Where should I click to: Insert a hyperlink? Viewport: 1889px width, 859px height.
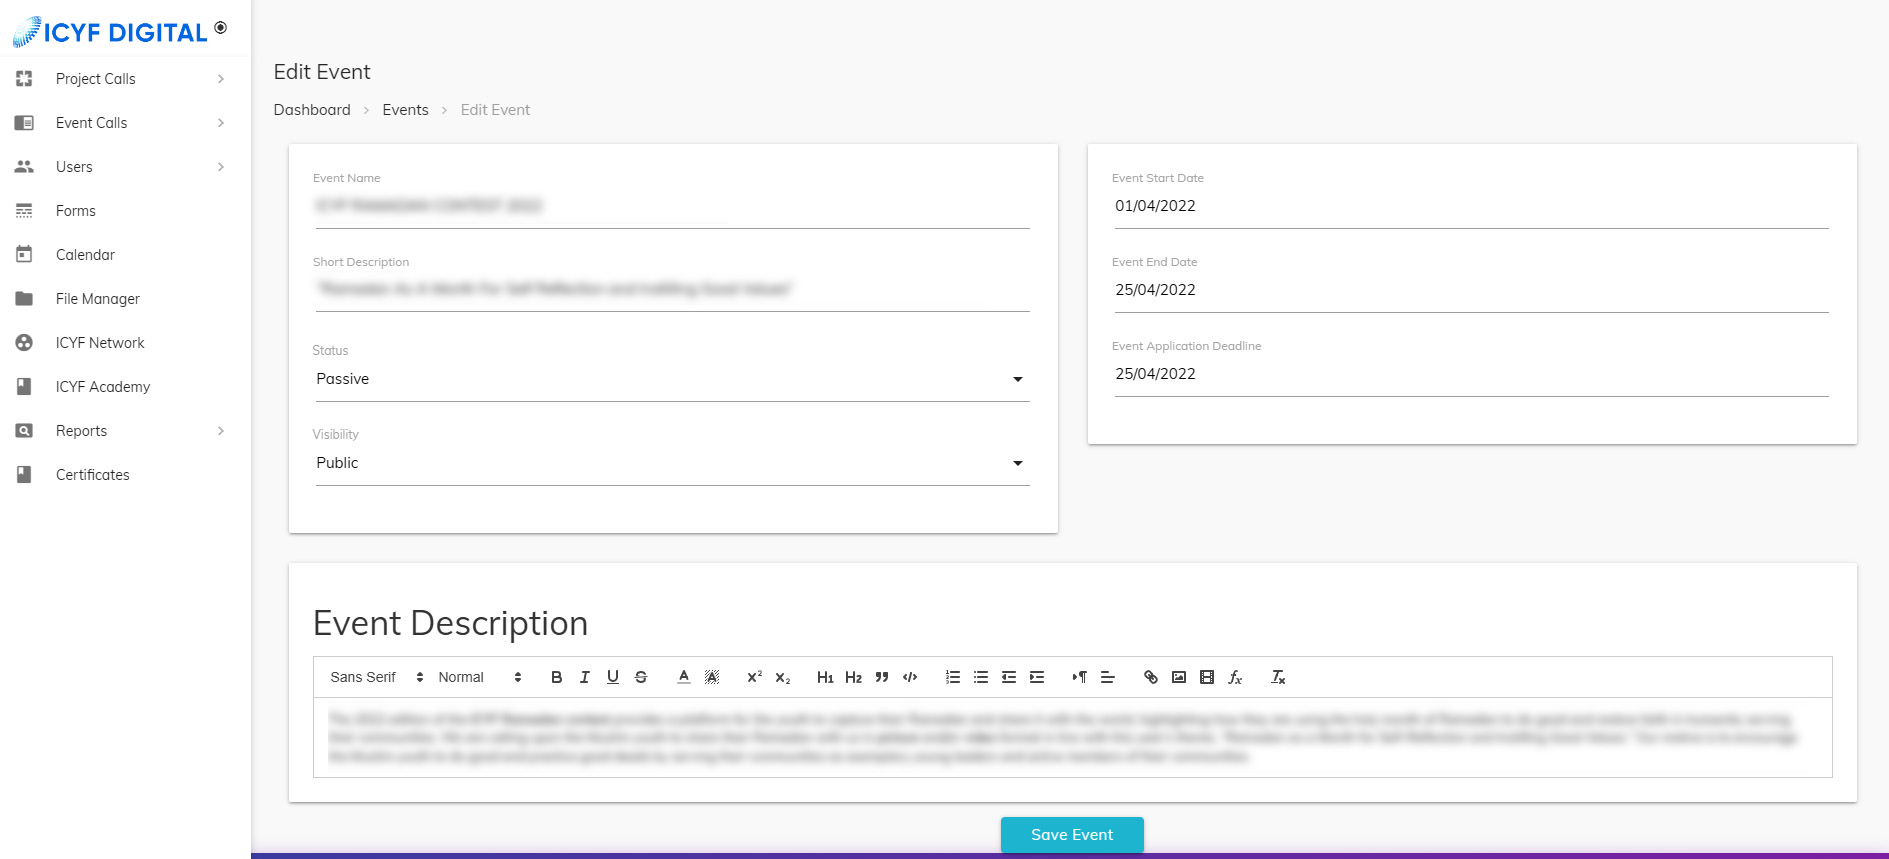[x=1151, y=677]
